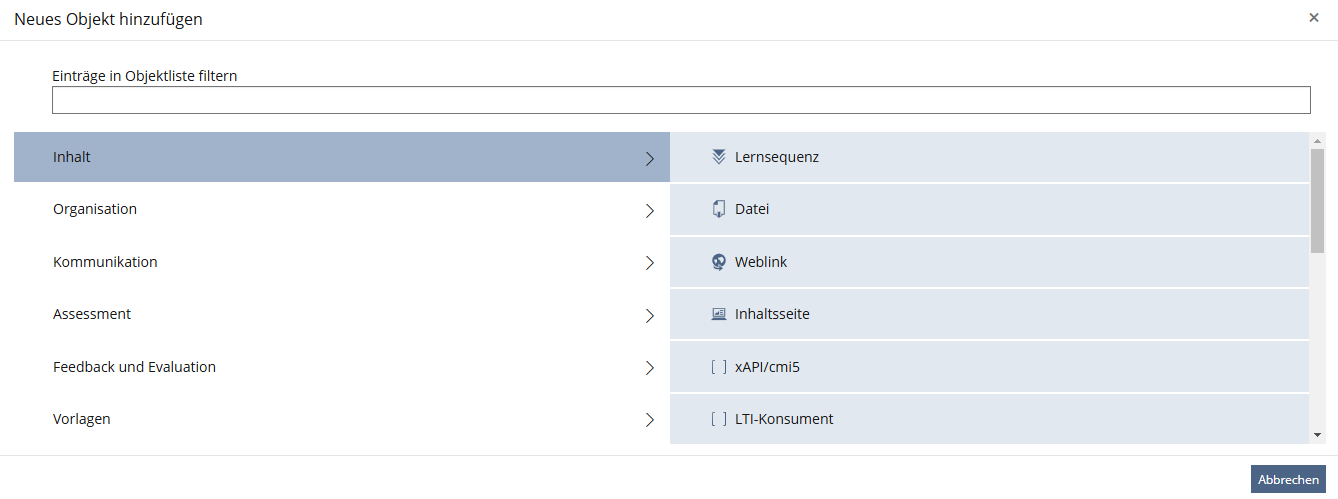
Task: Expand the Assessment chevron arrow
Action: [x=650, y=315]
